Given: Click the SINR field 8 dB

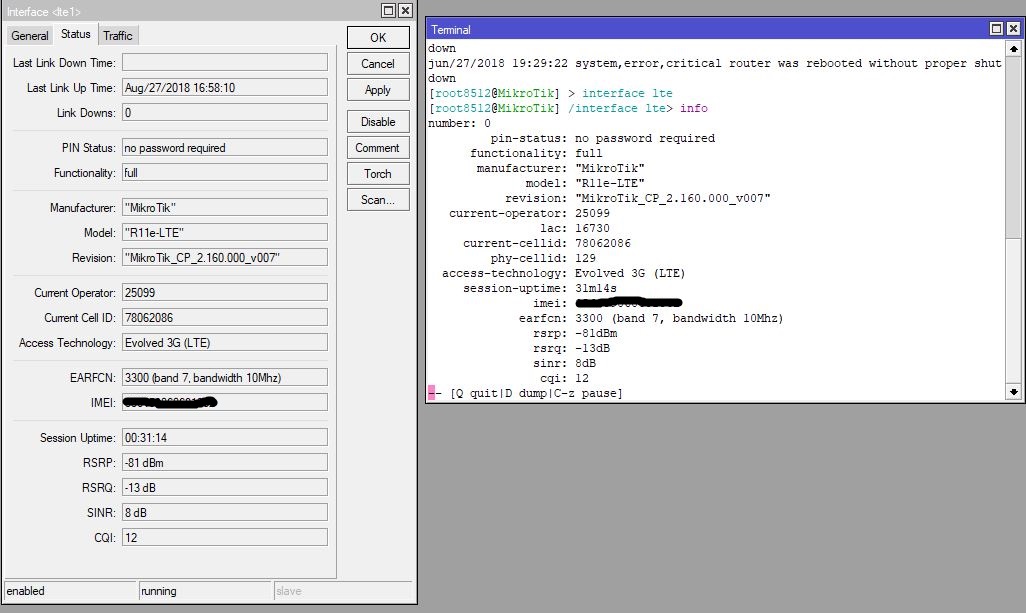Looking at the screenshot, I should click(224, 512).
